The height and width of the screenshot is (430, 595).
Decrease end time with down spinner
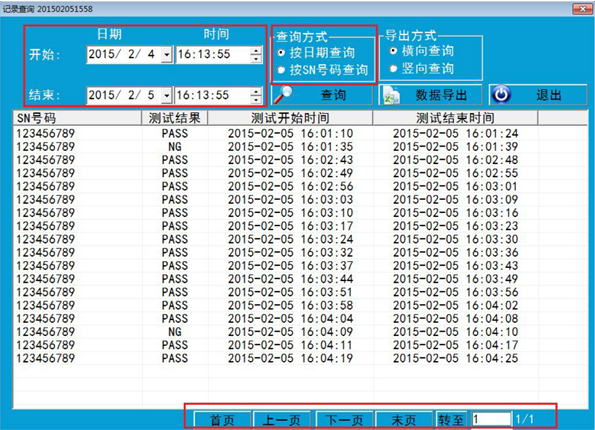[257, 99]
